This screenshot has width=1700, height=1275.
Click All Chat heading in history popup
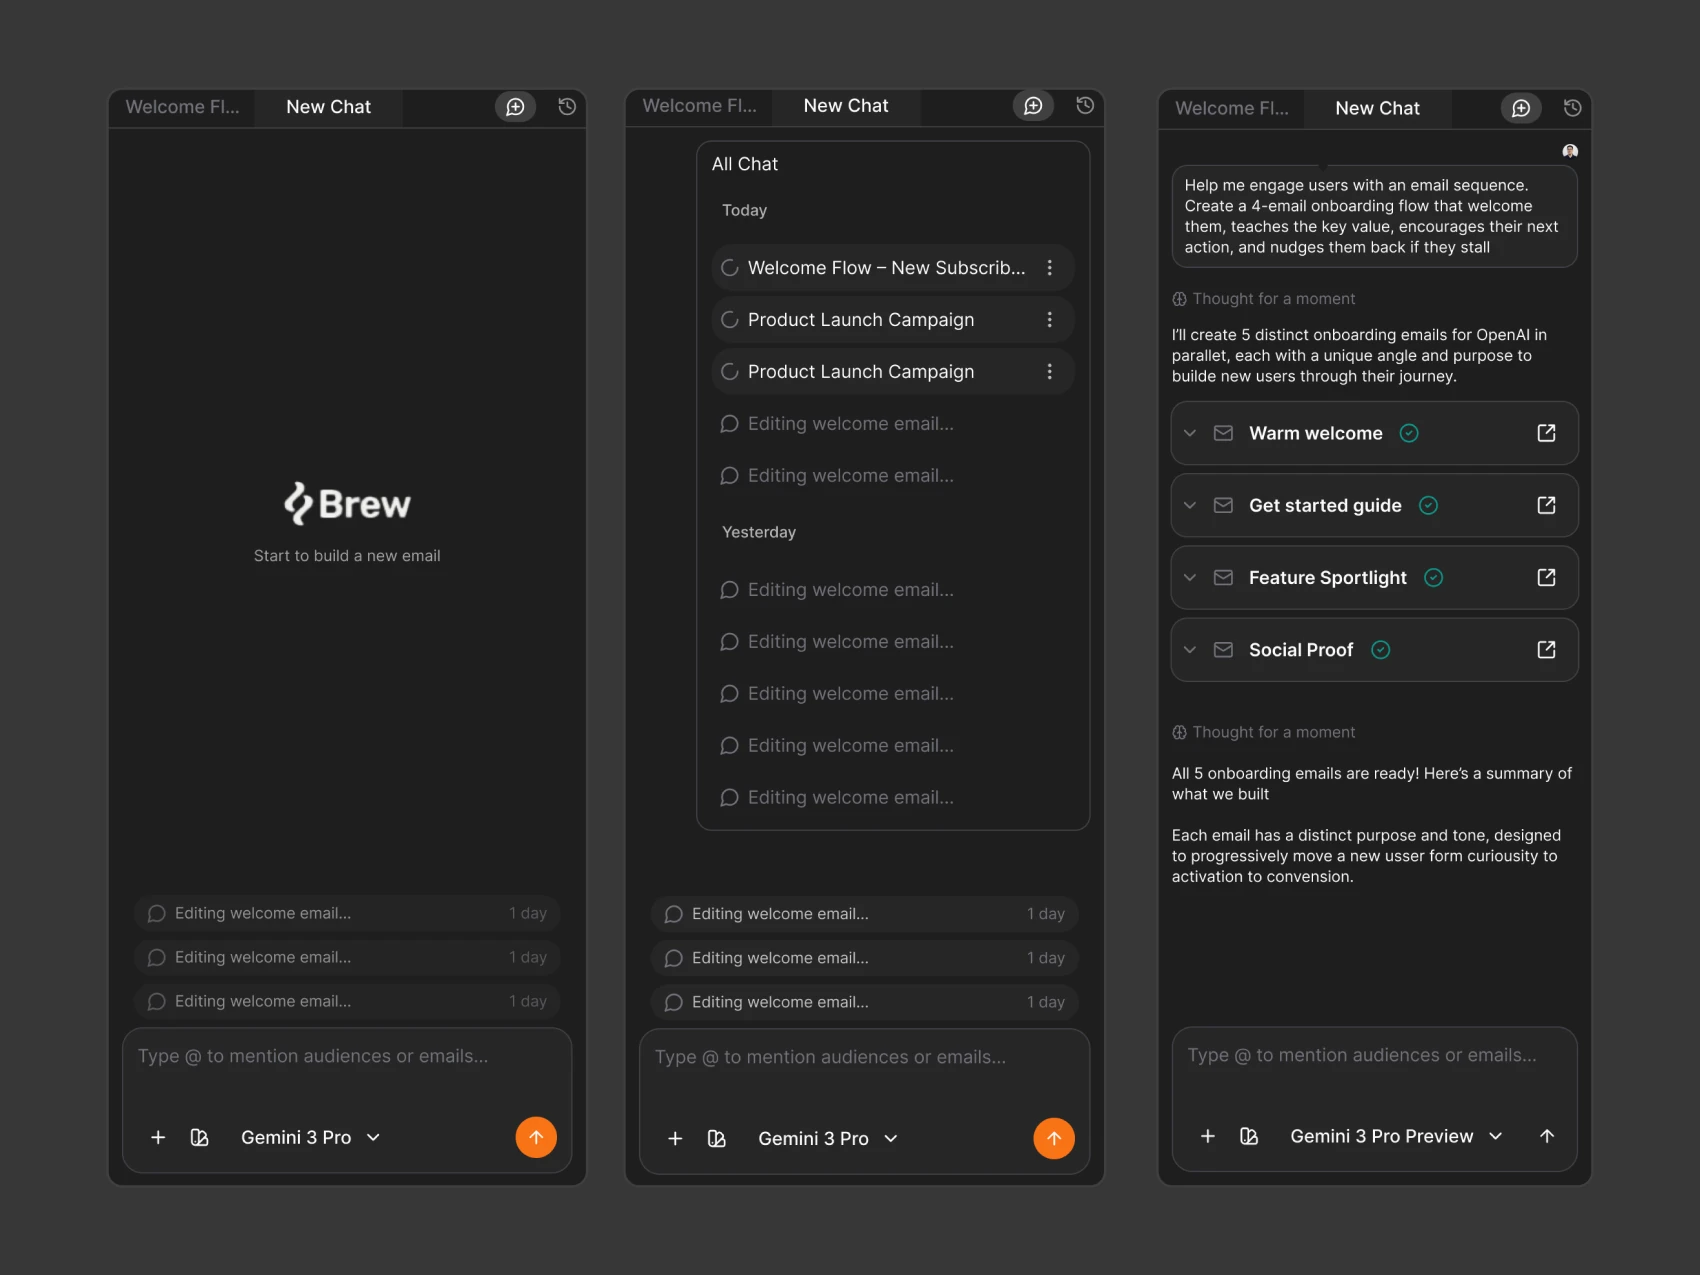click(745, 164)
